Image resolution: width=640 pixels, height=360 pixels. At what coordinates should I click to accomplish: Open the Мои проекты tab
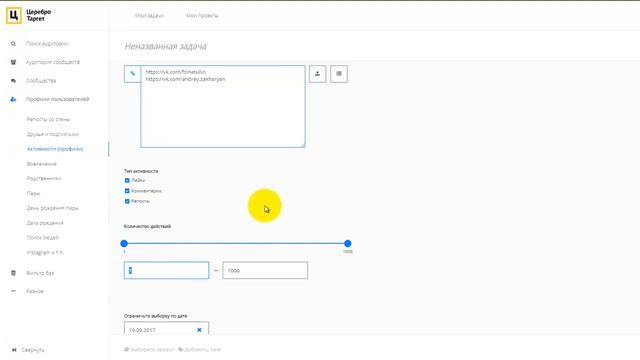click(202, 16)
